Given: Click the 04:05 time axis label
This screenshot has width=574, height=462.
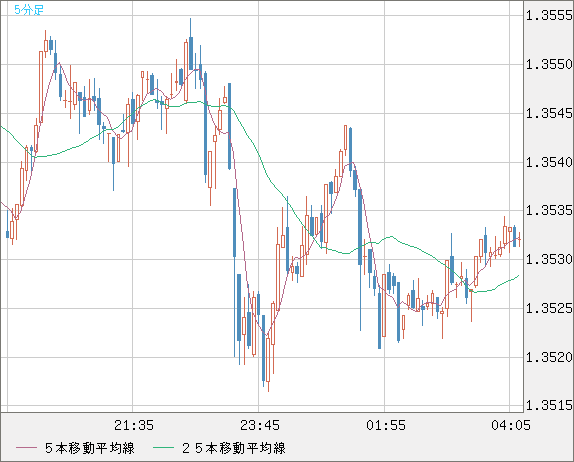Looking at the screenshot, I should coord(511,425).
